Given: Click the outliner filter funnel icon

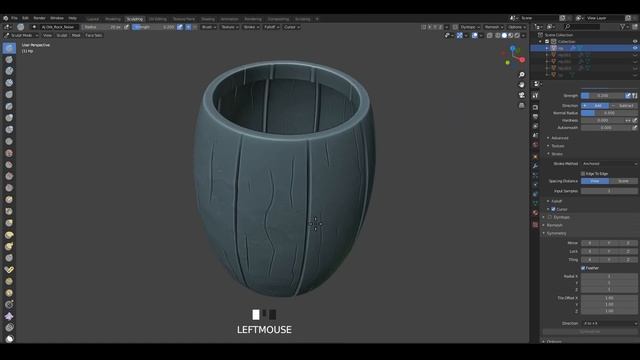Looking at the screenshot, I should click(623, 27).
